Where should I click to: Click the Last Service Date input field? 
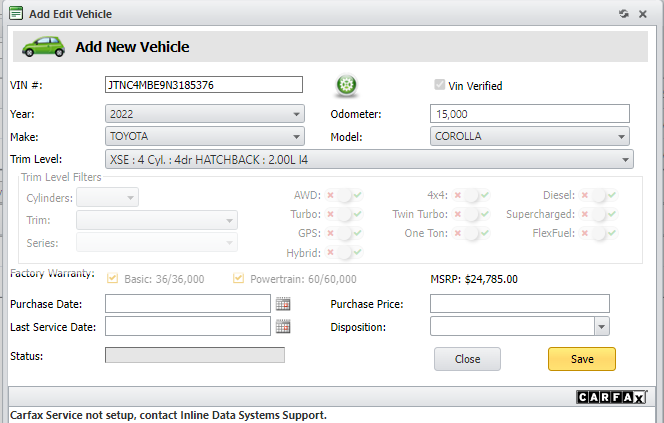point(188,326)
